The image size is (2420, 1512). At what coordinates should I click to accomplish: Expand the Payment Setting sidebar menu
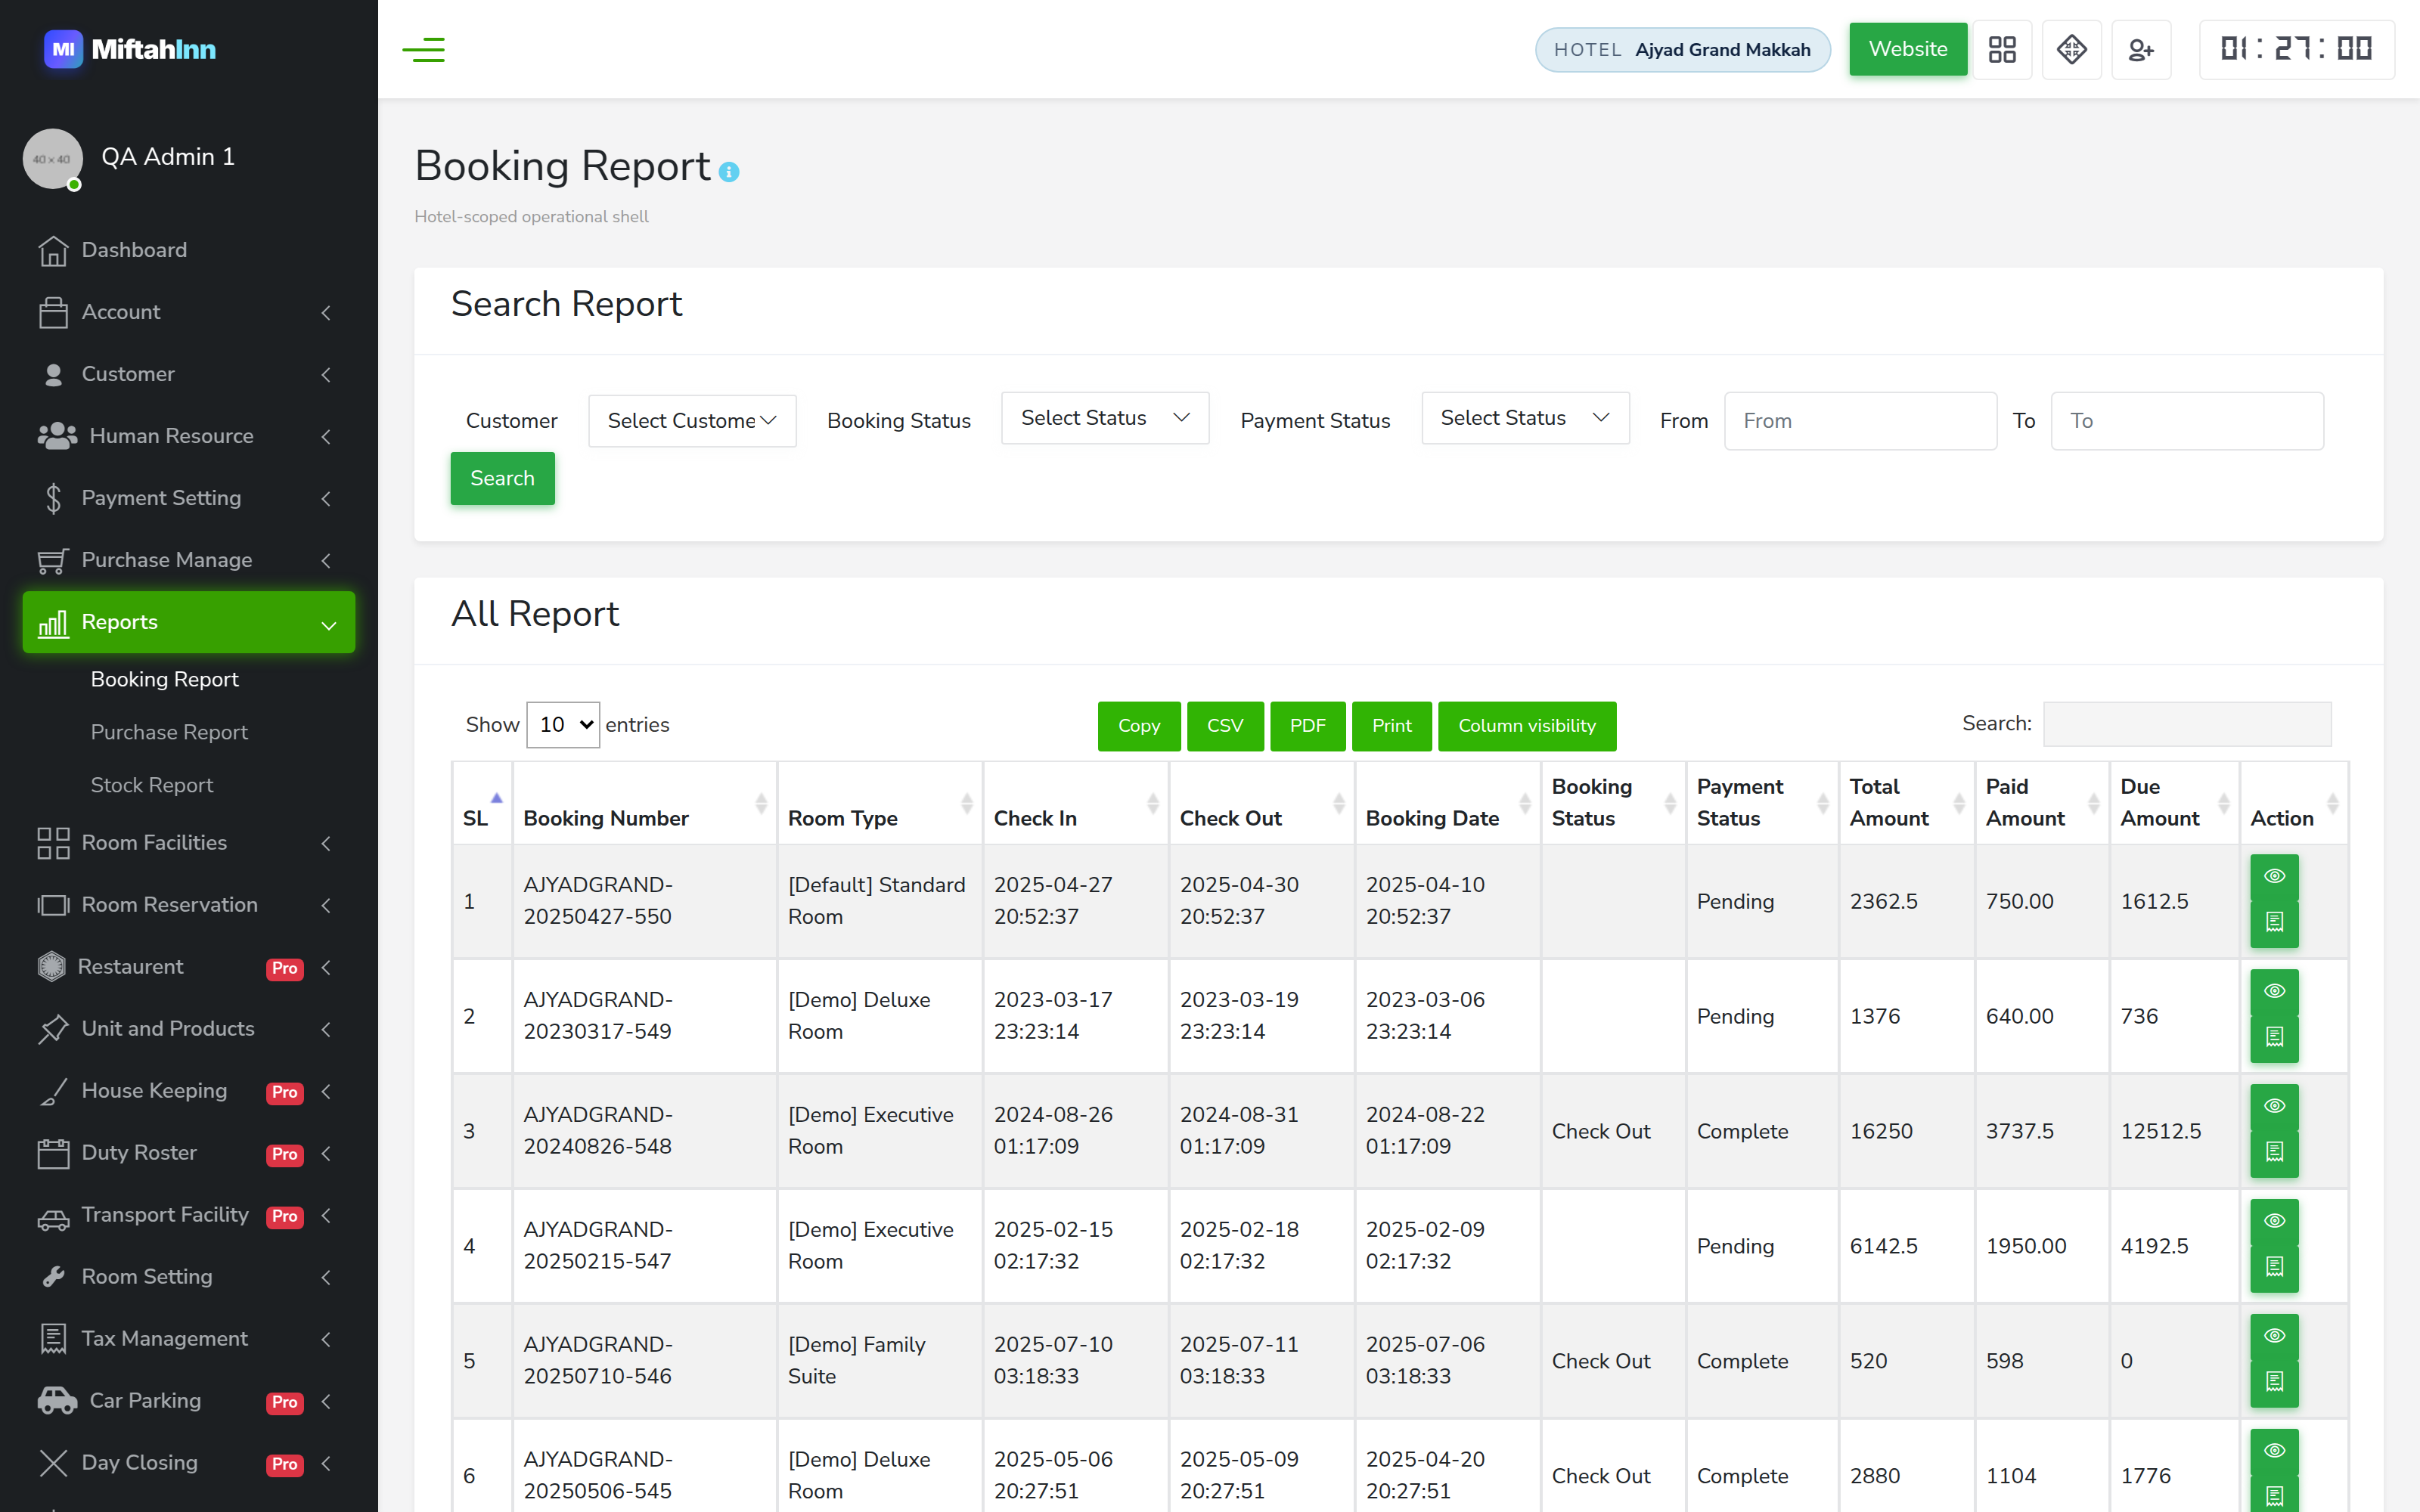click(188, 498)
